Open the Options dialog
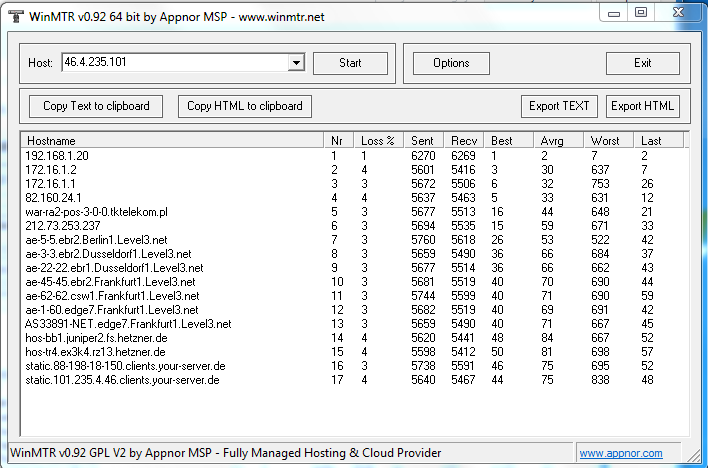The height and width of the screenshot is (468, 708). coord(451,63)
